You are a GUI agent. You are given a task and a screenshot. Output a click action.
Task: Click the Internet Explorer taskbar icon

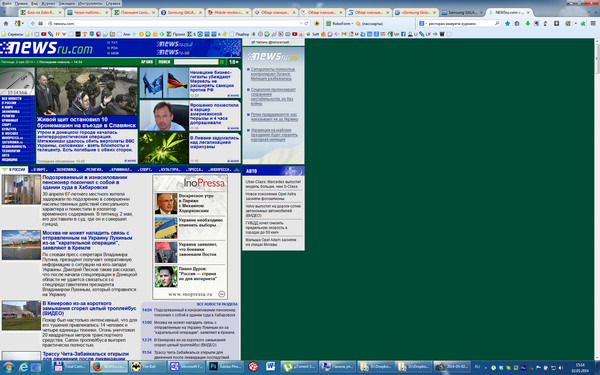coord(23,367)
